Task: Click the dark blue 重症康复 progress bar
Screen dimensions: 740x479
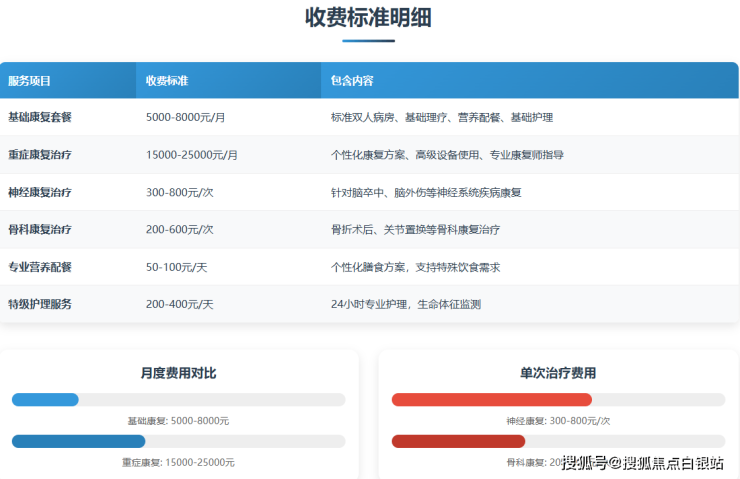Action: [x=78, y=441]
